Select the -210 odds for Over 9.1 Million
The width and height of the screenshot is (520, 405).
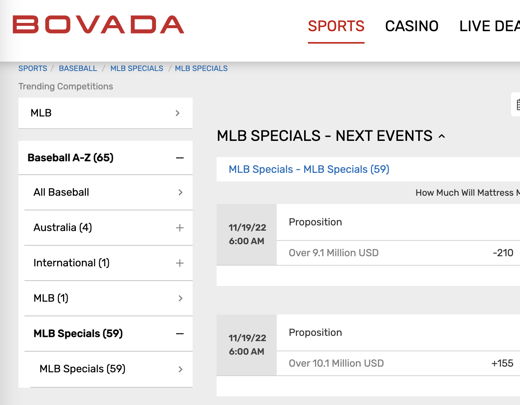pyautogui.click(x=503, y=253)
